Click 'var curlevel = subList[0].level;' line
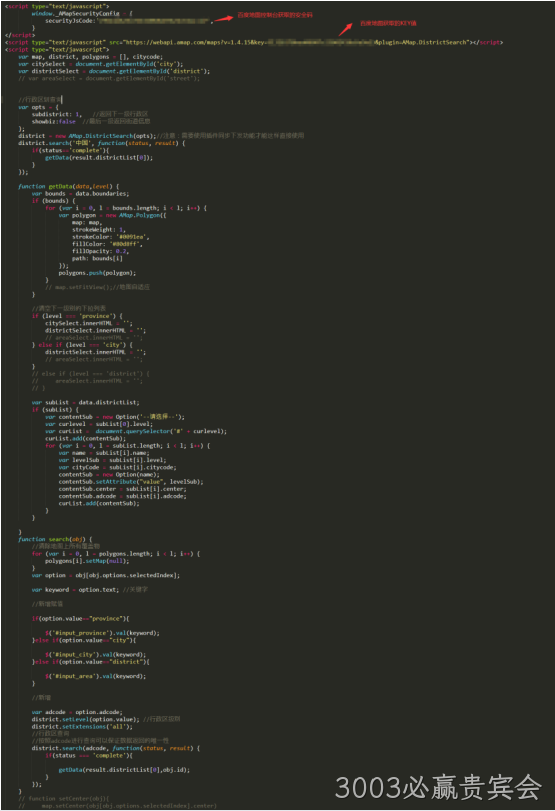Viewport: 555px width, 811px height. (99, 424)
